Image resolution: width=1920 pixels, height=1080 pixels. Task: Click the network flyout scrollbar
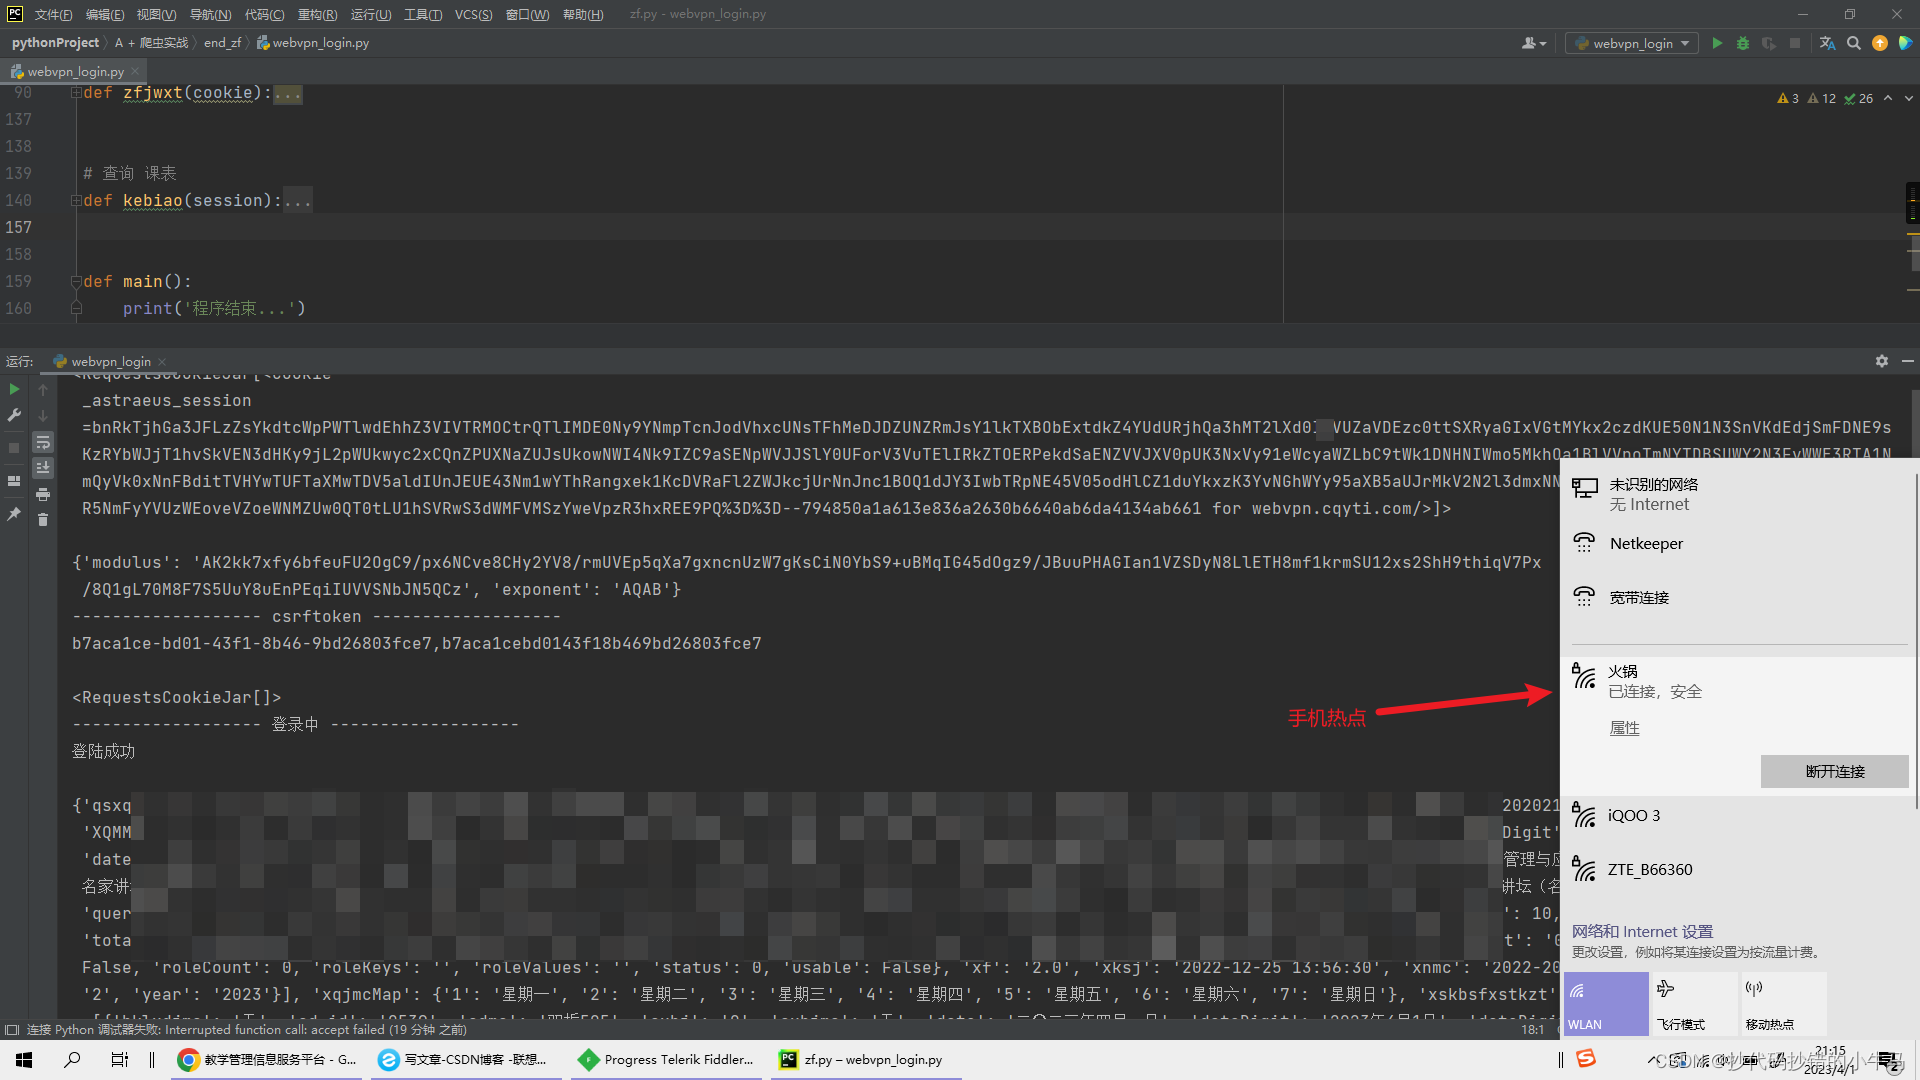pyautogui.click(x=1915, y=640)
